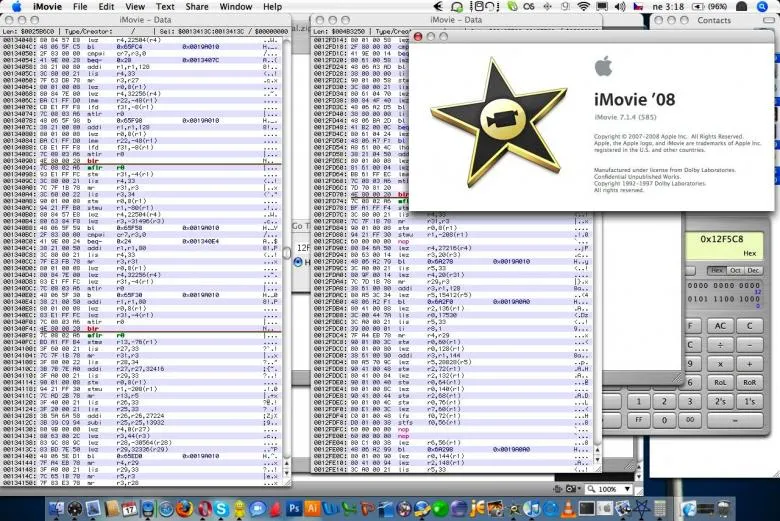Click the Contacts window toolbar toggle pill
This screenshot has width=780, height=521.
(x=770, y=20)
